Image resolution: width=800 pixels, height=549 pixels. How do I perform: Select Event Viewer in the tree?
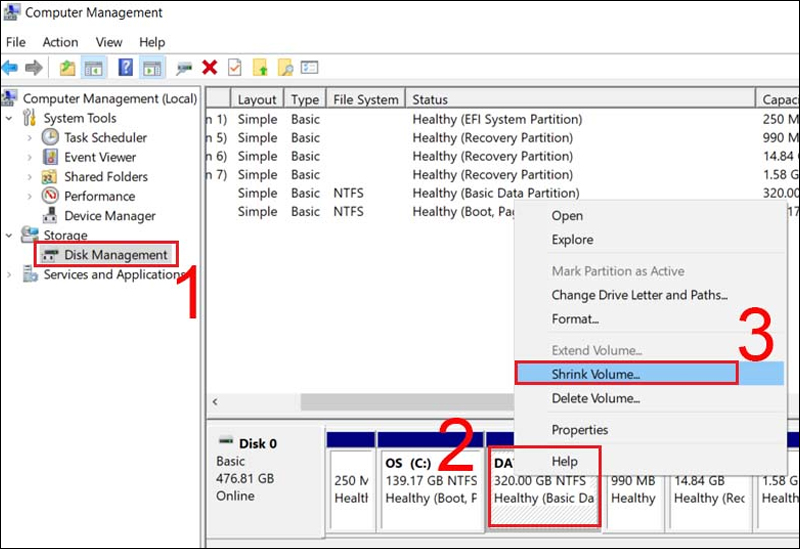(100, 157)
